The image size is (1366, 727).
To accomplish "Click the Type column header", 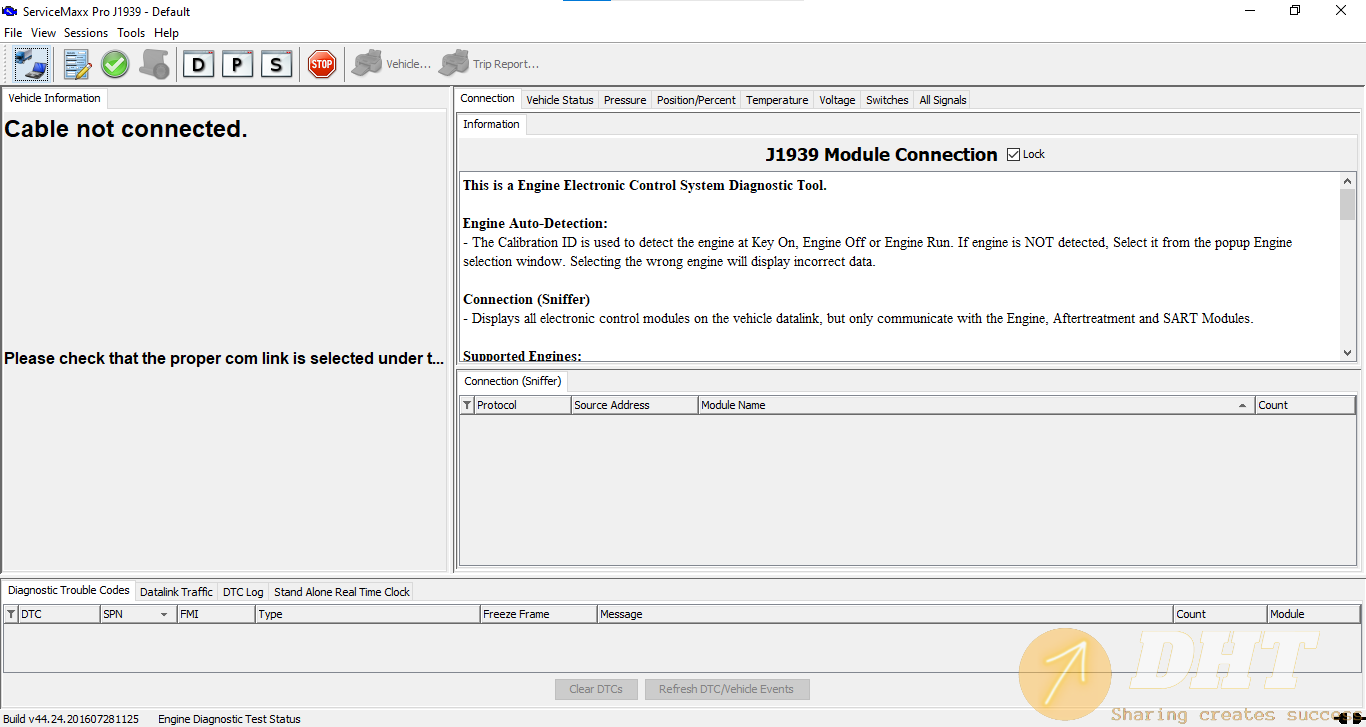I will 368,614.
